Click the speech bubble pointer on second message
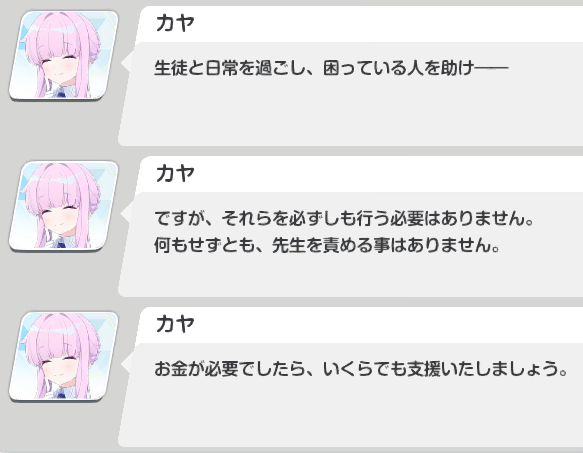583x453 pixels. (126, 212)
